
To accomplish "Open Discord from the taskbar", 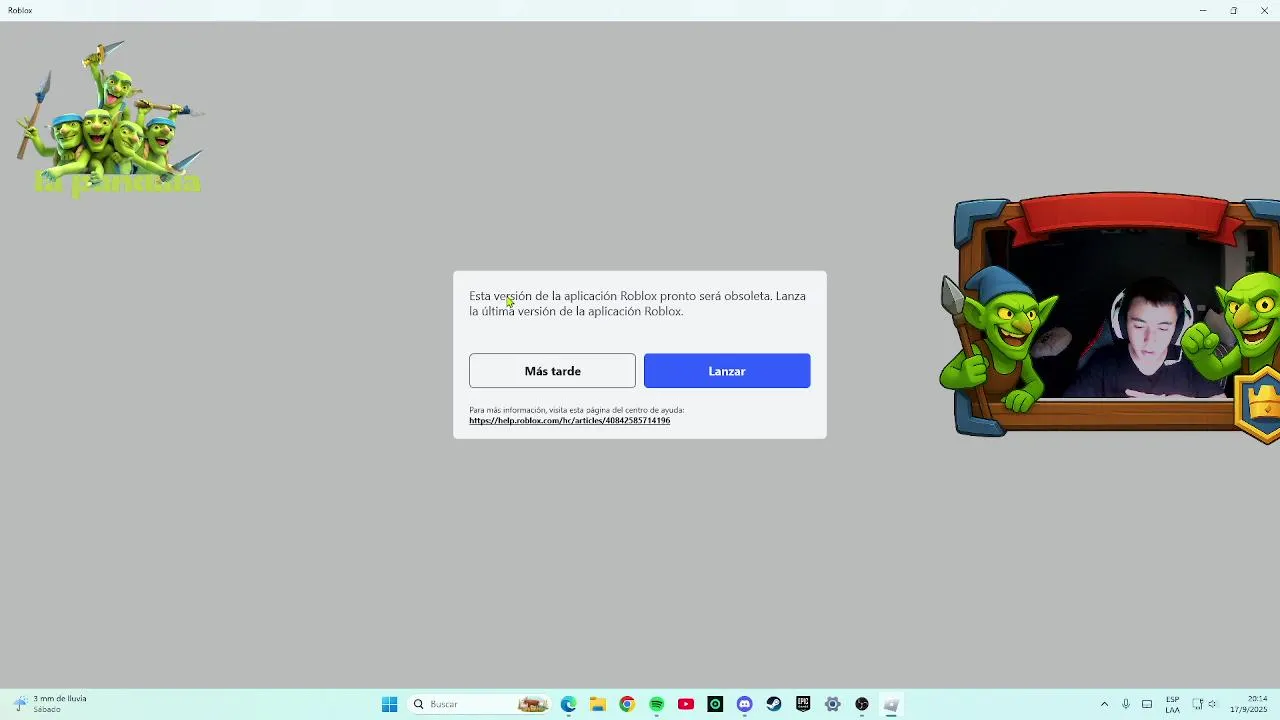I will tap(744, 704).
